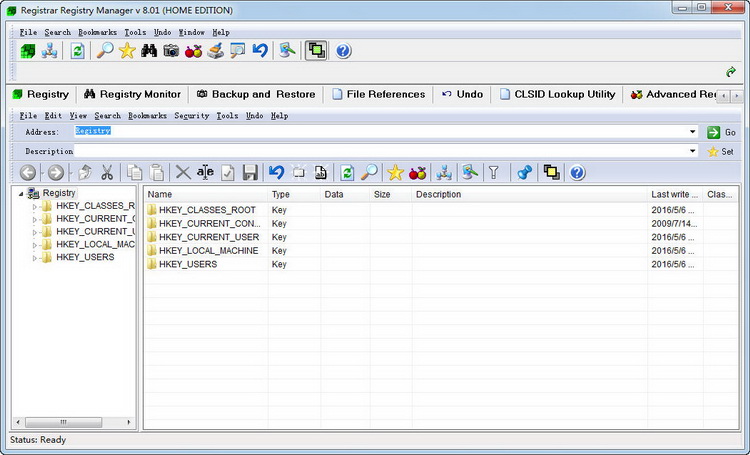Screen dimensions: 750x455
Task: Click the brush cleanup icon in top toolbar
Action: [216, 51]
